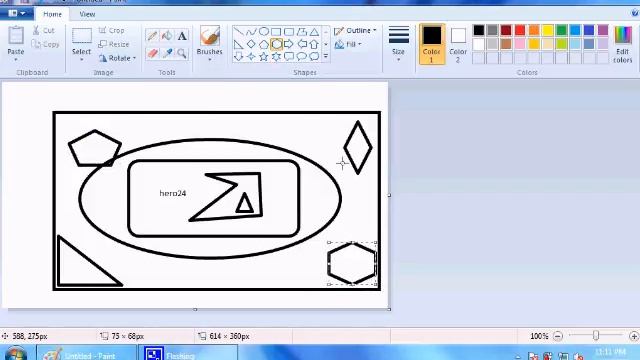Open the Windows Start button
Viewport: 640px width, 360px height.
pyautogui.click(x=16, y=353)
